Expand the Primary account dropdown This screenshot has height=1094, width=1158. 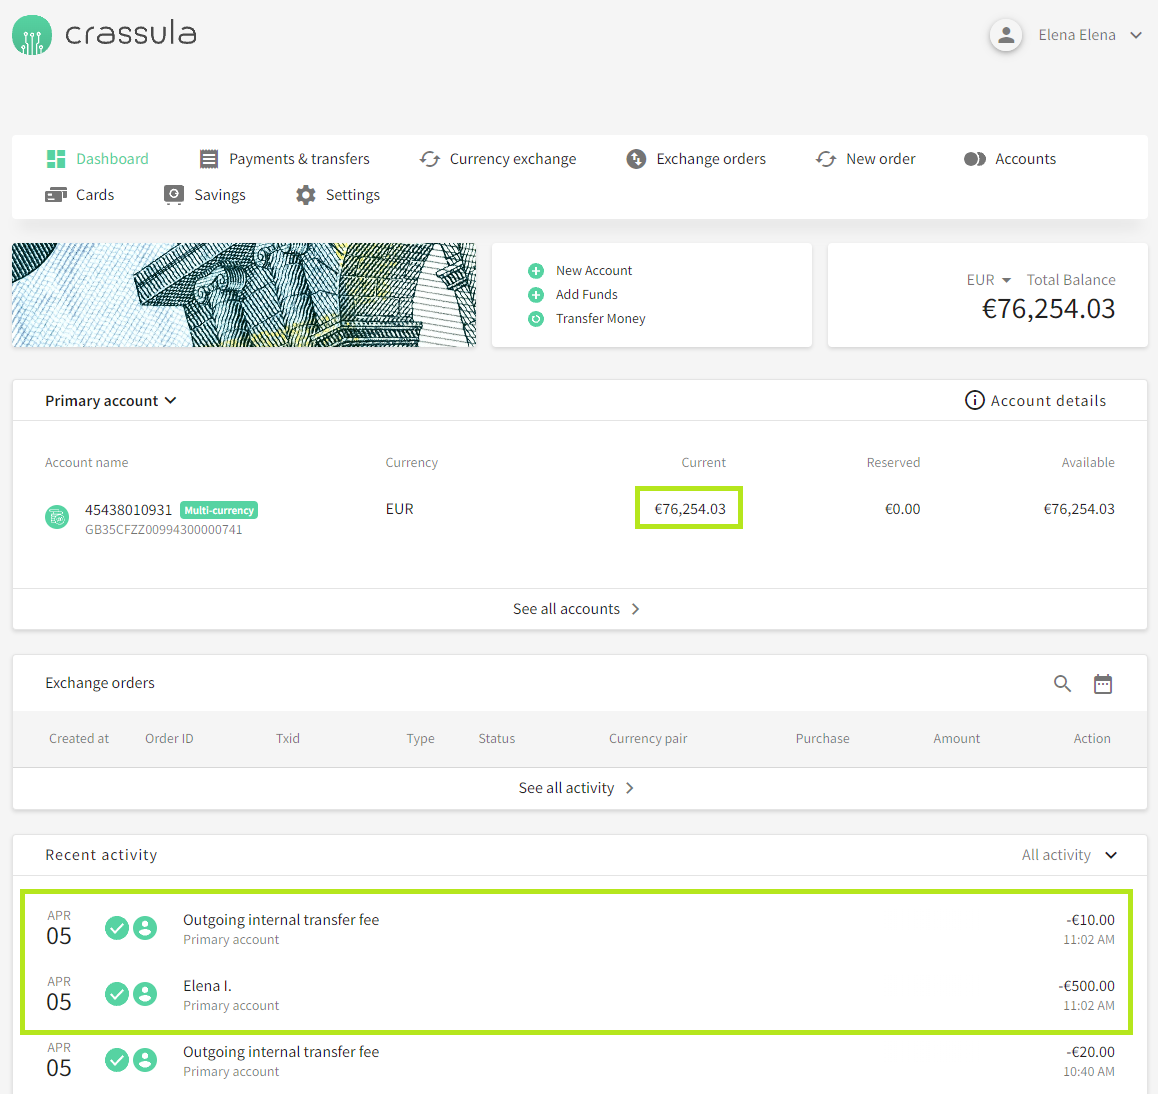click(x=110, y=401)
